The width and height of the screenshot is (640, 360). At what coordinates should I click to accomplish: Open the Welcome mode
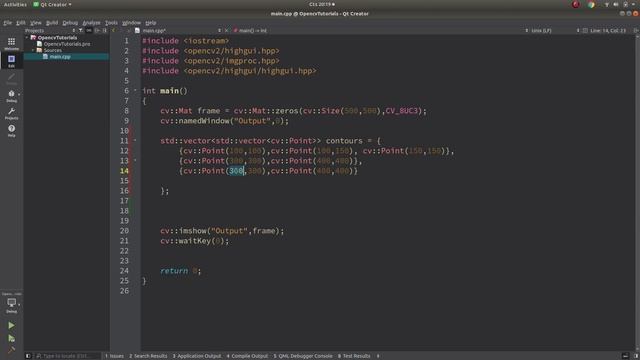[x=11, y=44]
